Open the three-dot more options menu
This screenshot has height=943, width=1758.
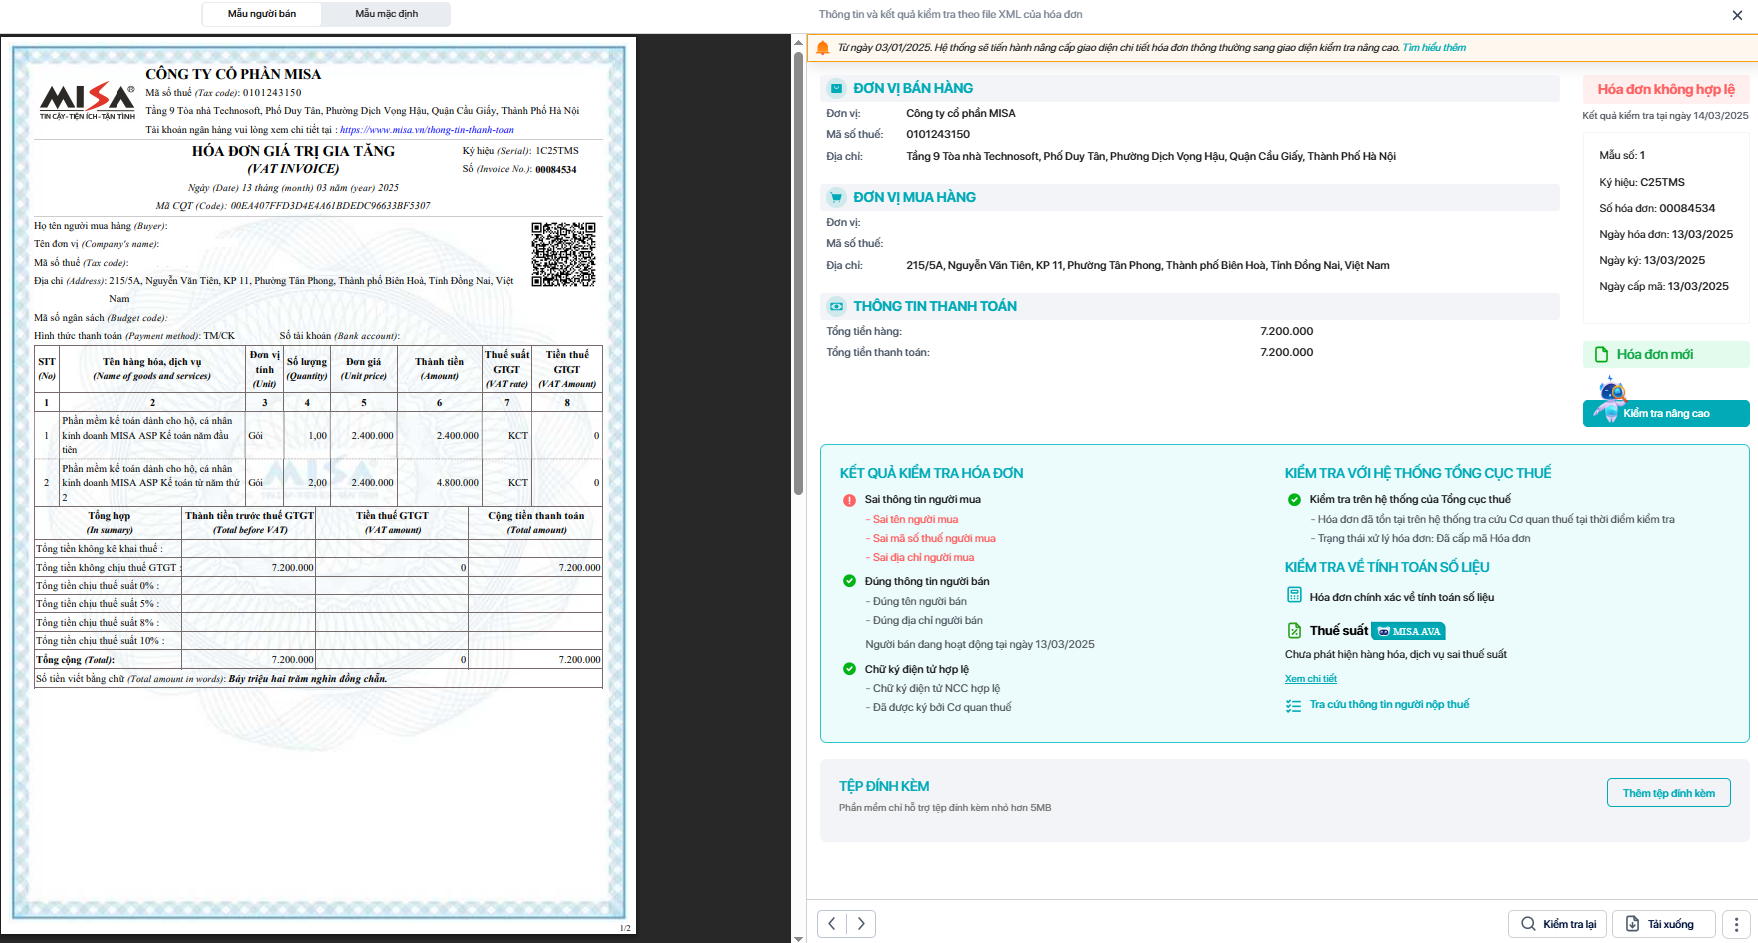(1736, 924)
